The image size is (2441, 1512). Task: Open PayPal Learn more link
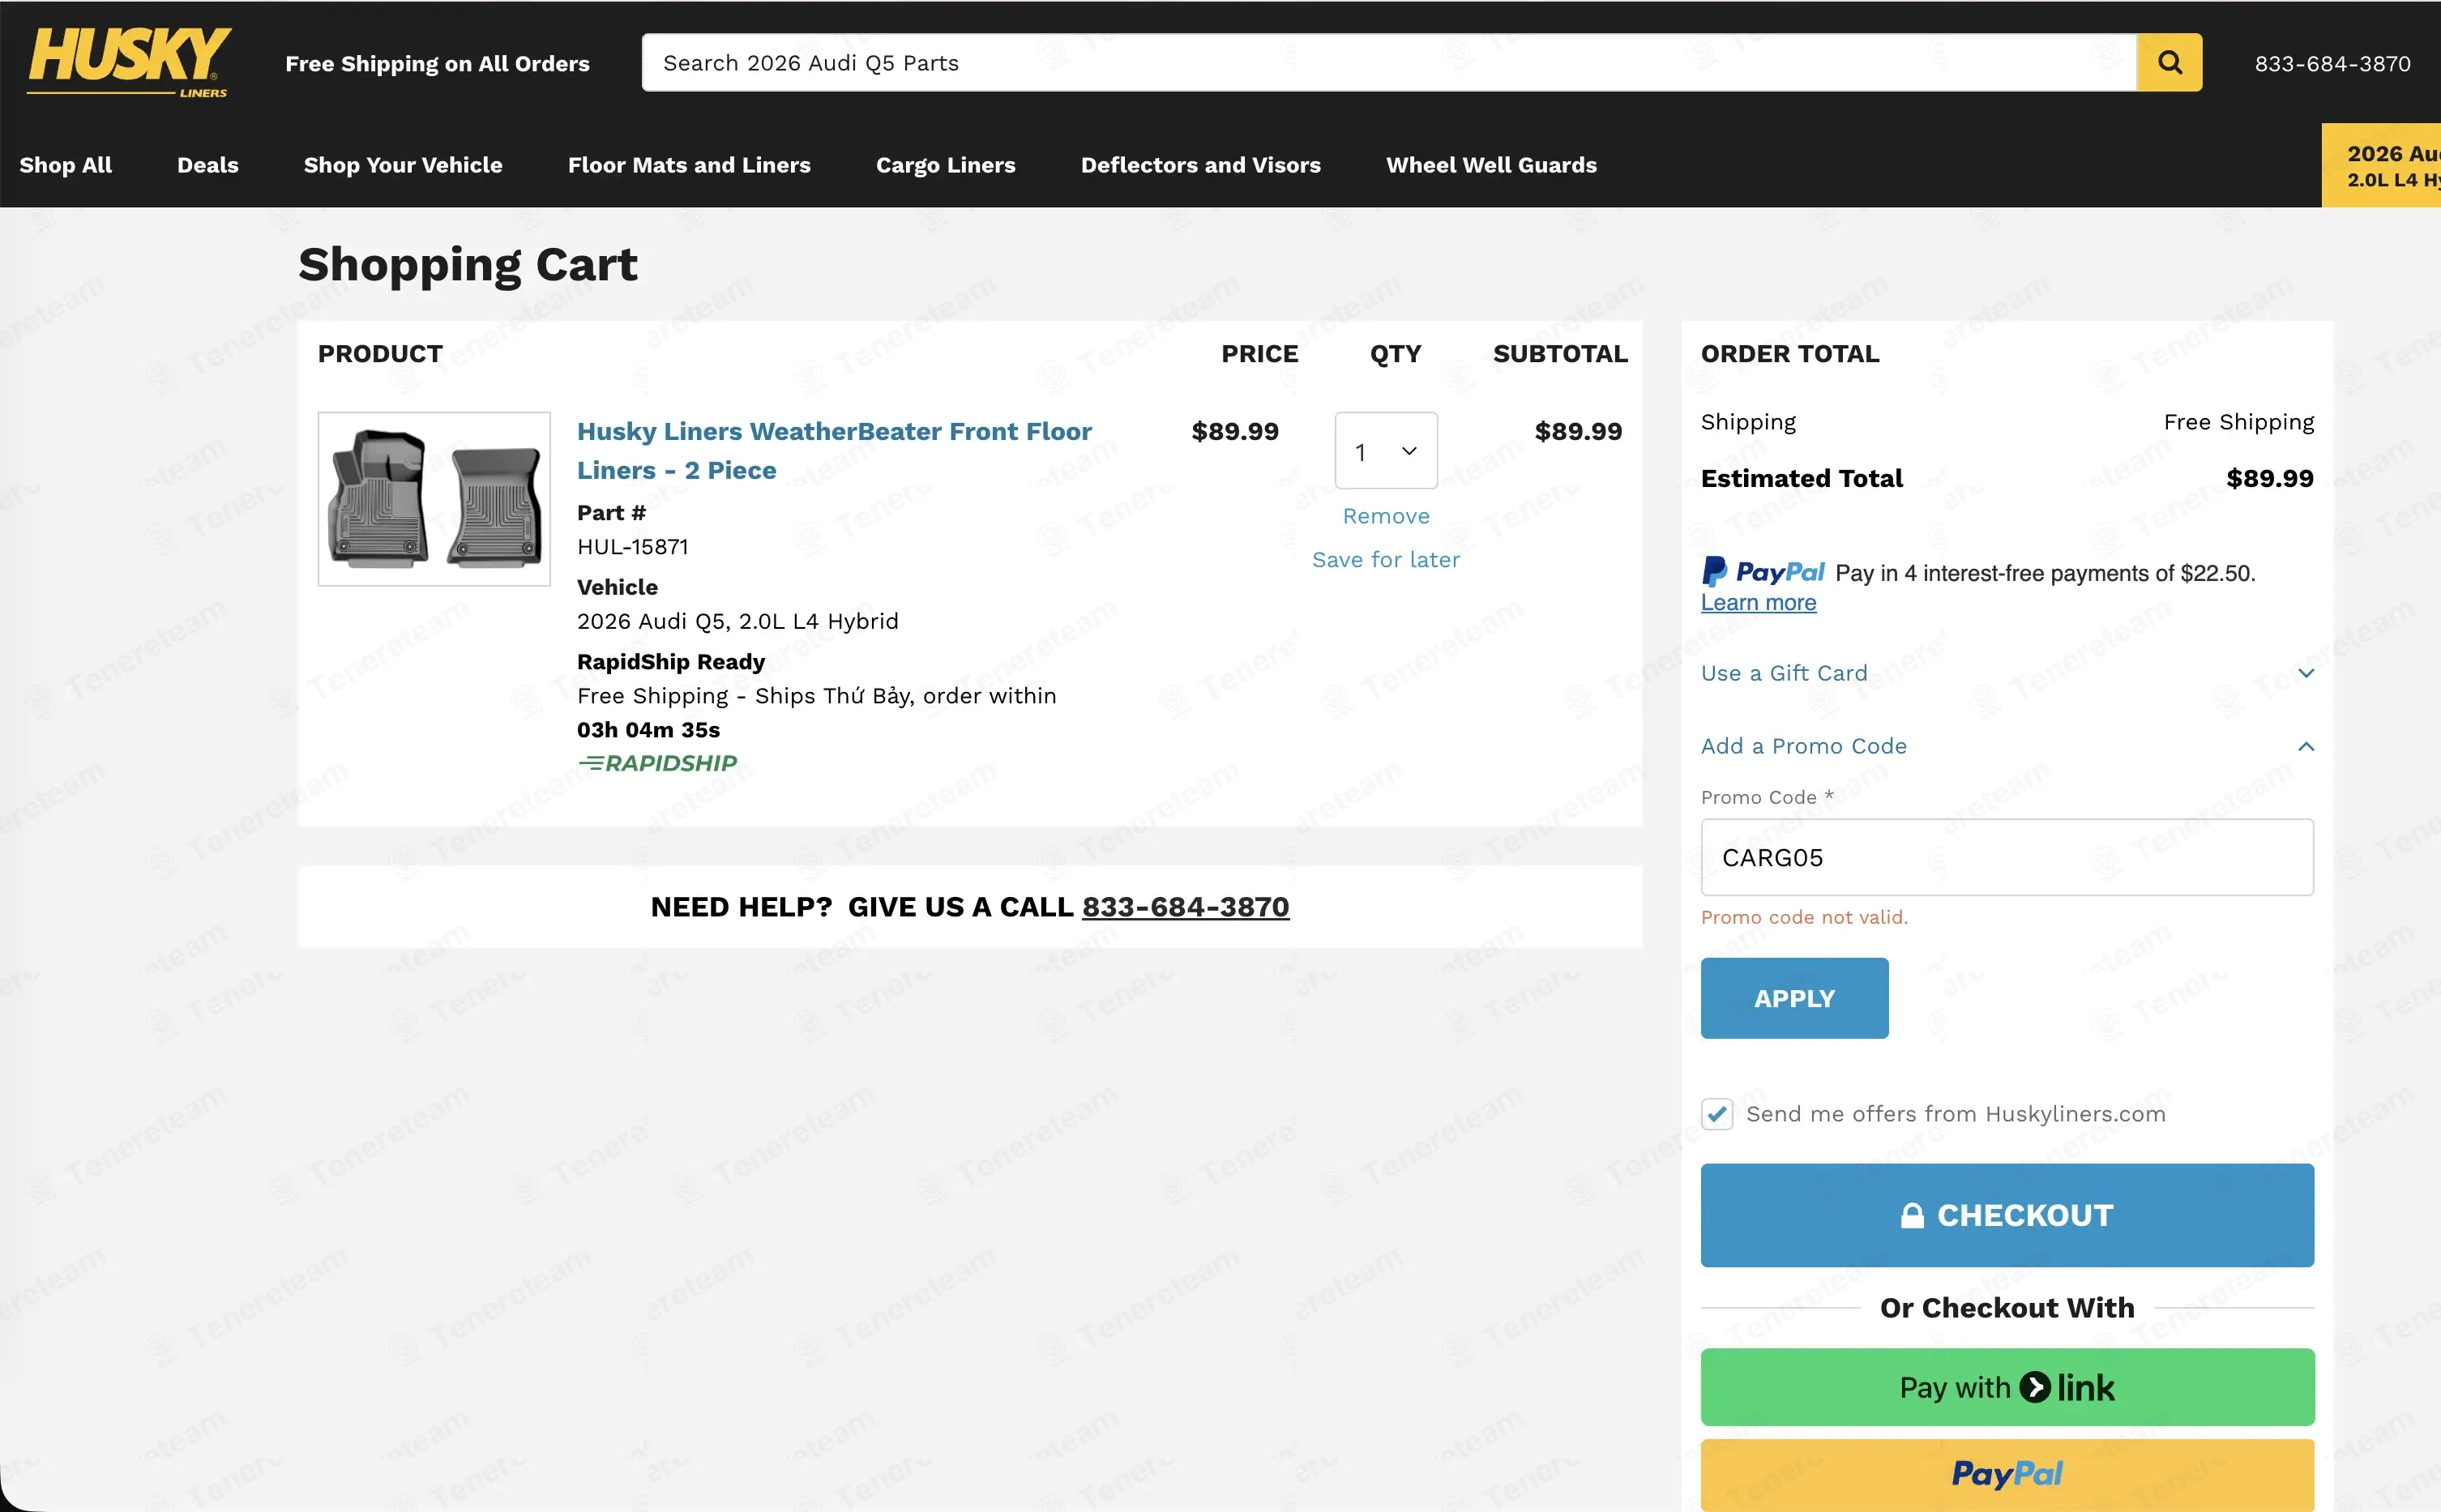click(1758, 603)
